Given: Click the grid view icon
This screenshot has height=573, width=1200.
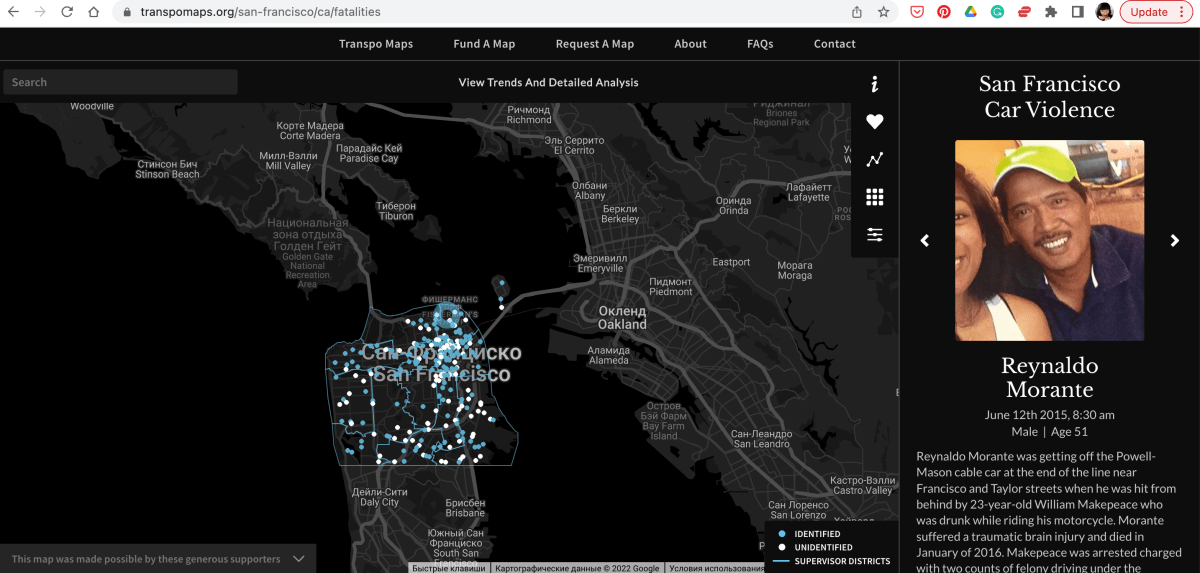Looking at the screenshot, I should tap(875, 197).
